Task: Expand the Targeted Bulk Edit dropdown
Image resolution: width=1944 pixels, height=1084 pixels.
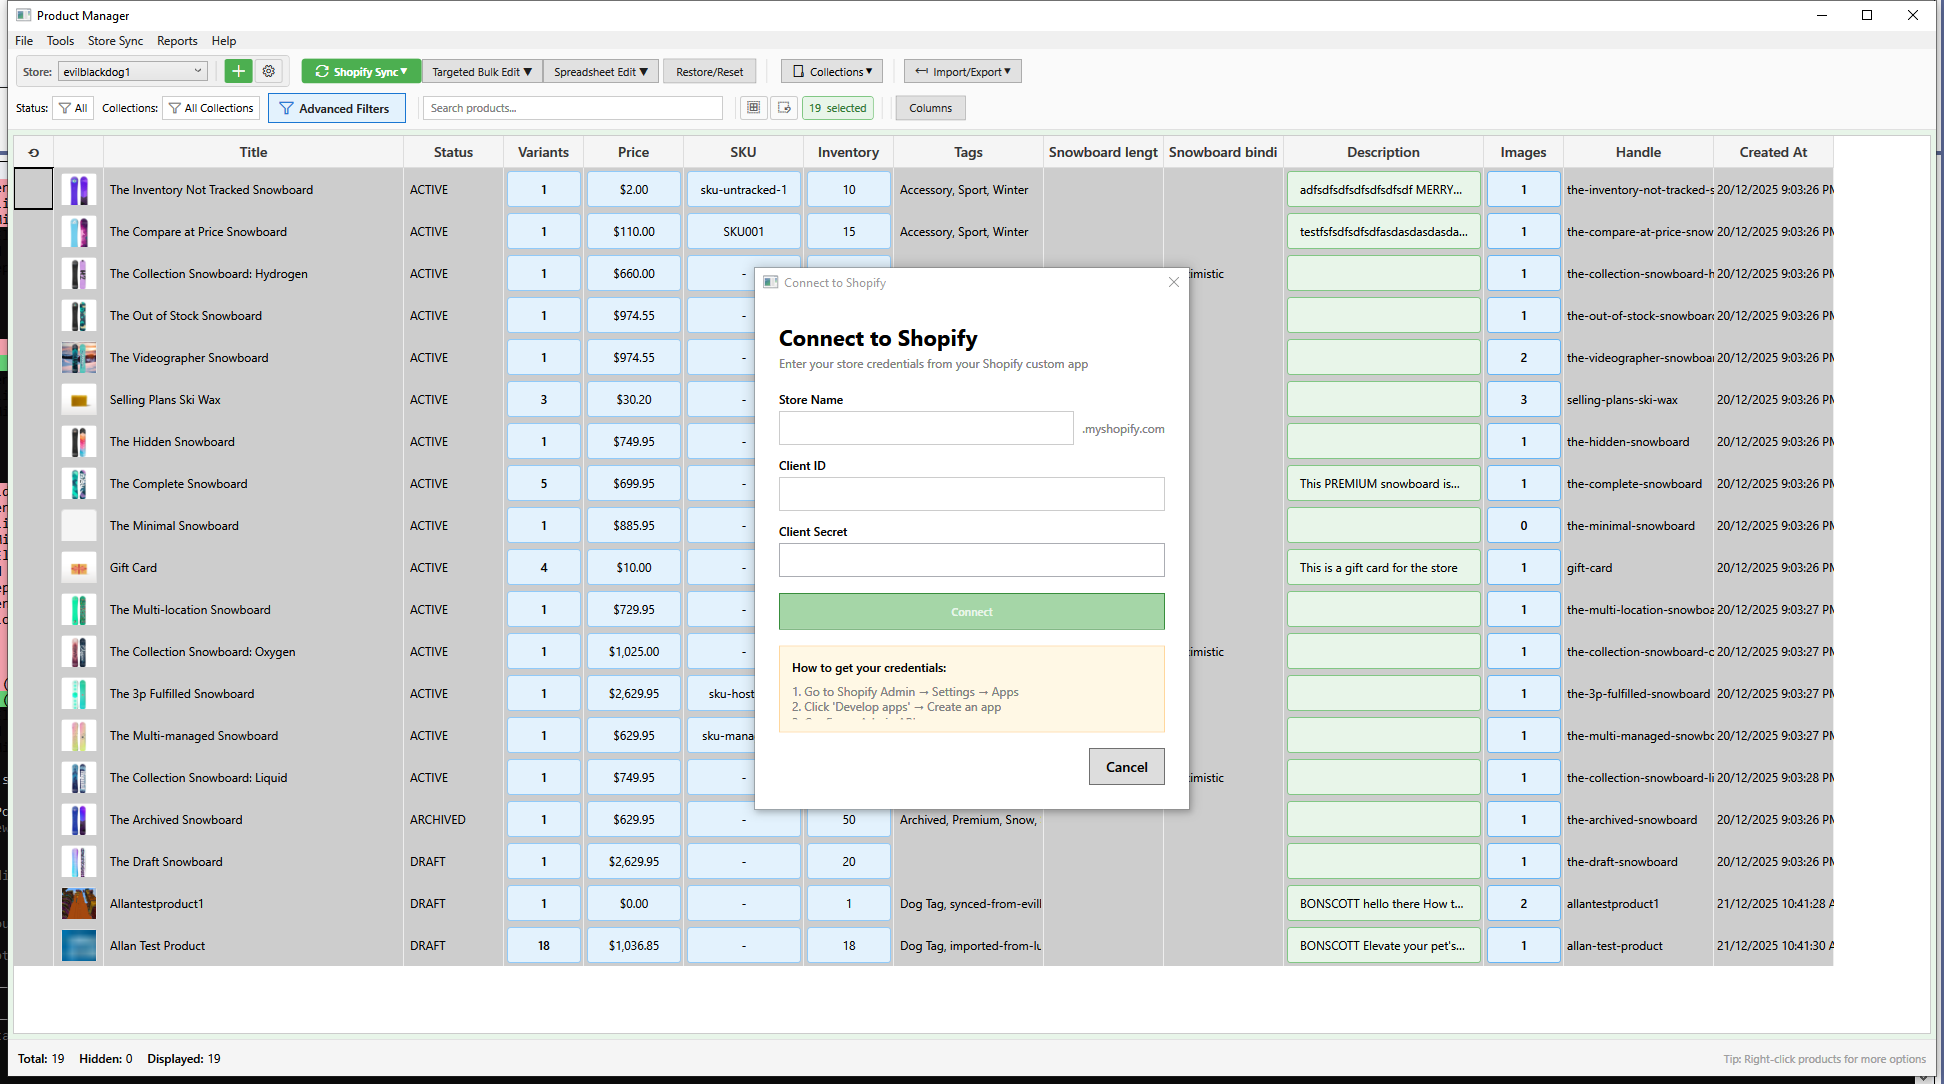Action: click(482, 71)
